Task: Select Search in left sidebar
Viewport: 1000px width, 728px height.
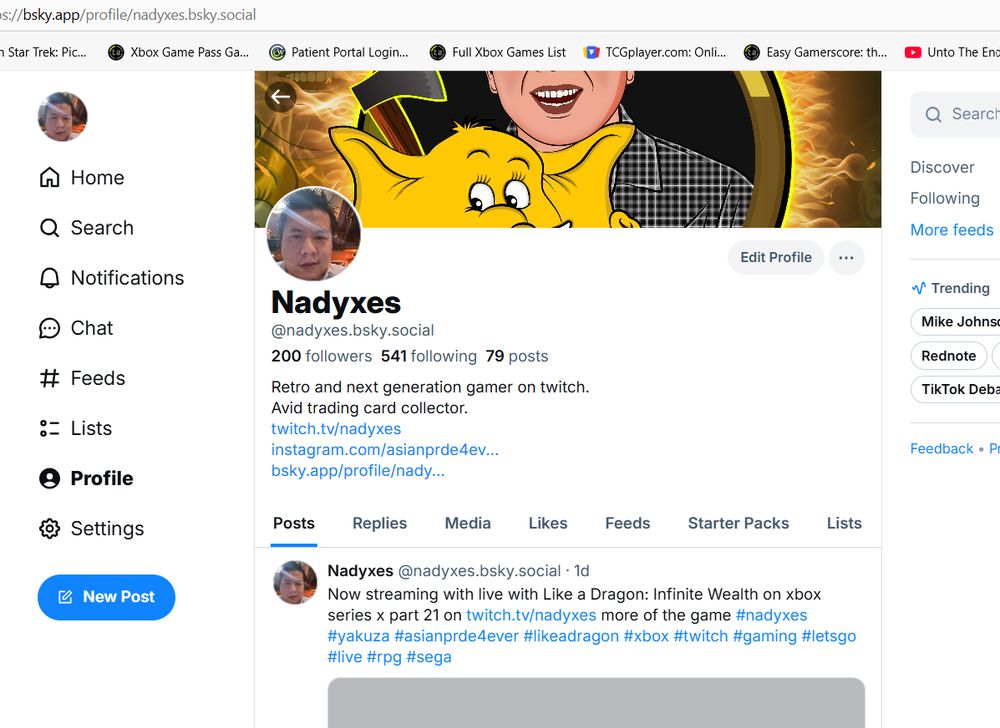Action: click(87, 228)
